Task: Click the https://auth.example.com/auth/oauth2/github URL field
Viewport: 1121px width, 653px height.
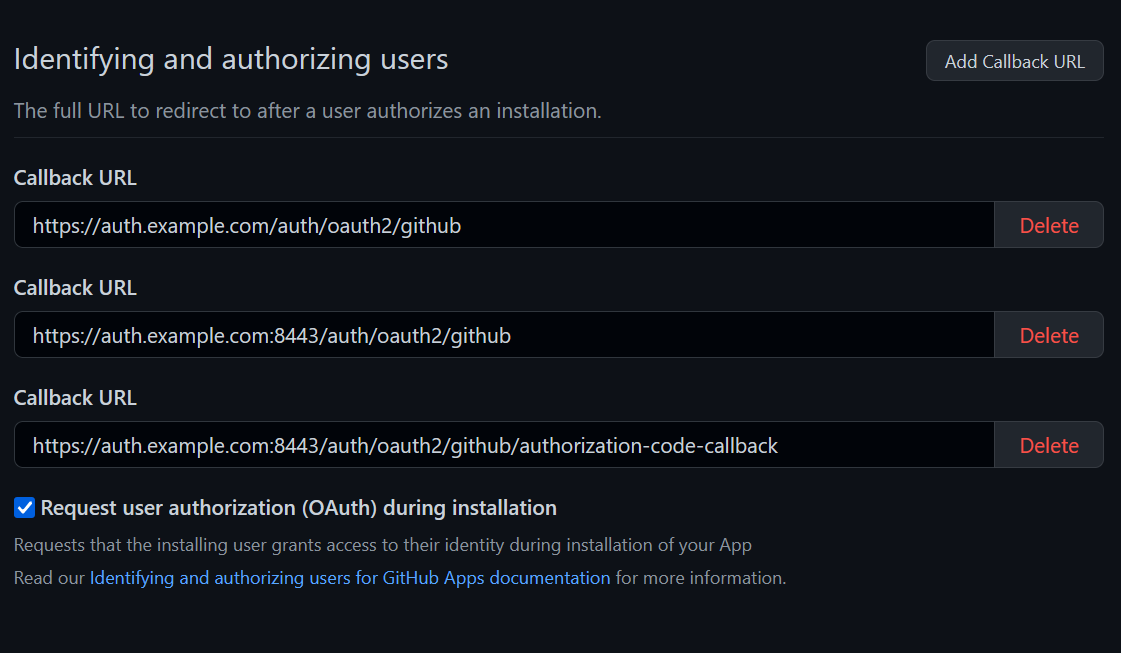Action: click(x=500, y=224)
